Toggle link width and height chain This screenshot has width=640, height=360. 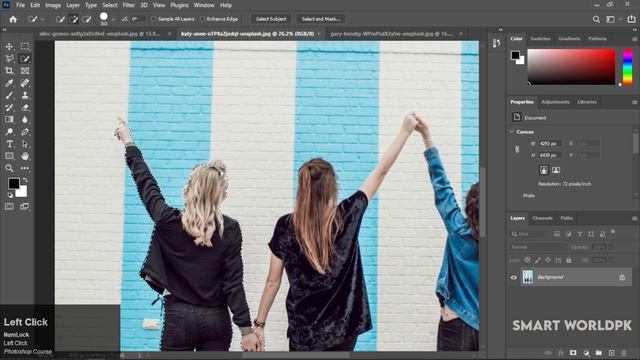point(517,149)
